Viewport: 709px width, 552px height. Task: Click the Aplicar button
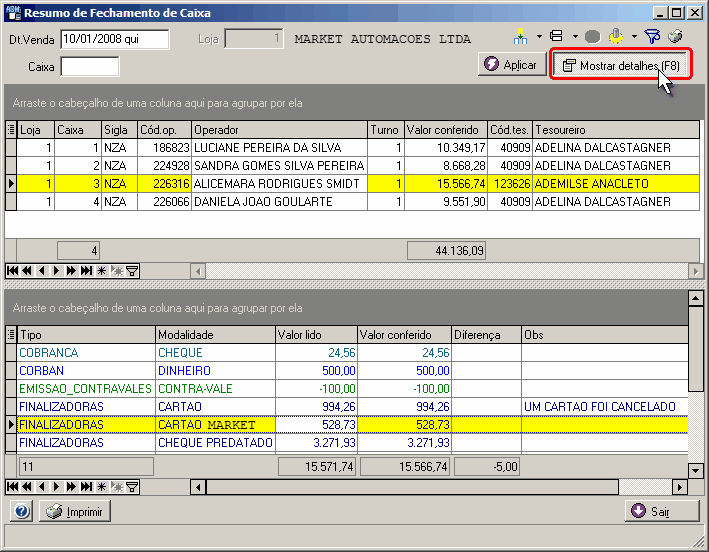[x=511, y=65]
